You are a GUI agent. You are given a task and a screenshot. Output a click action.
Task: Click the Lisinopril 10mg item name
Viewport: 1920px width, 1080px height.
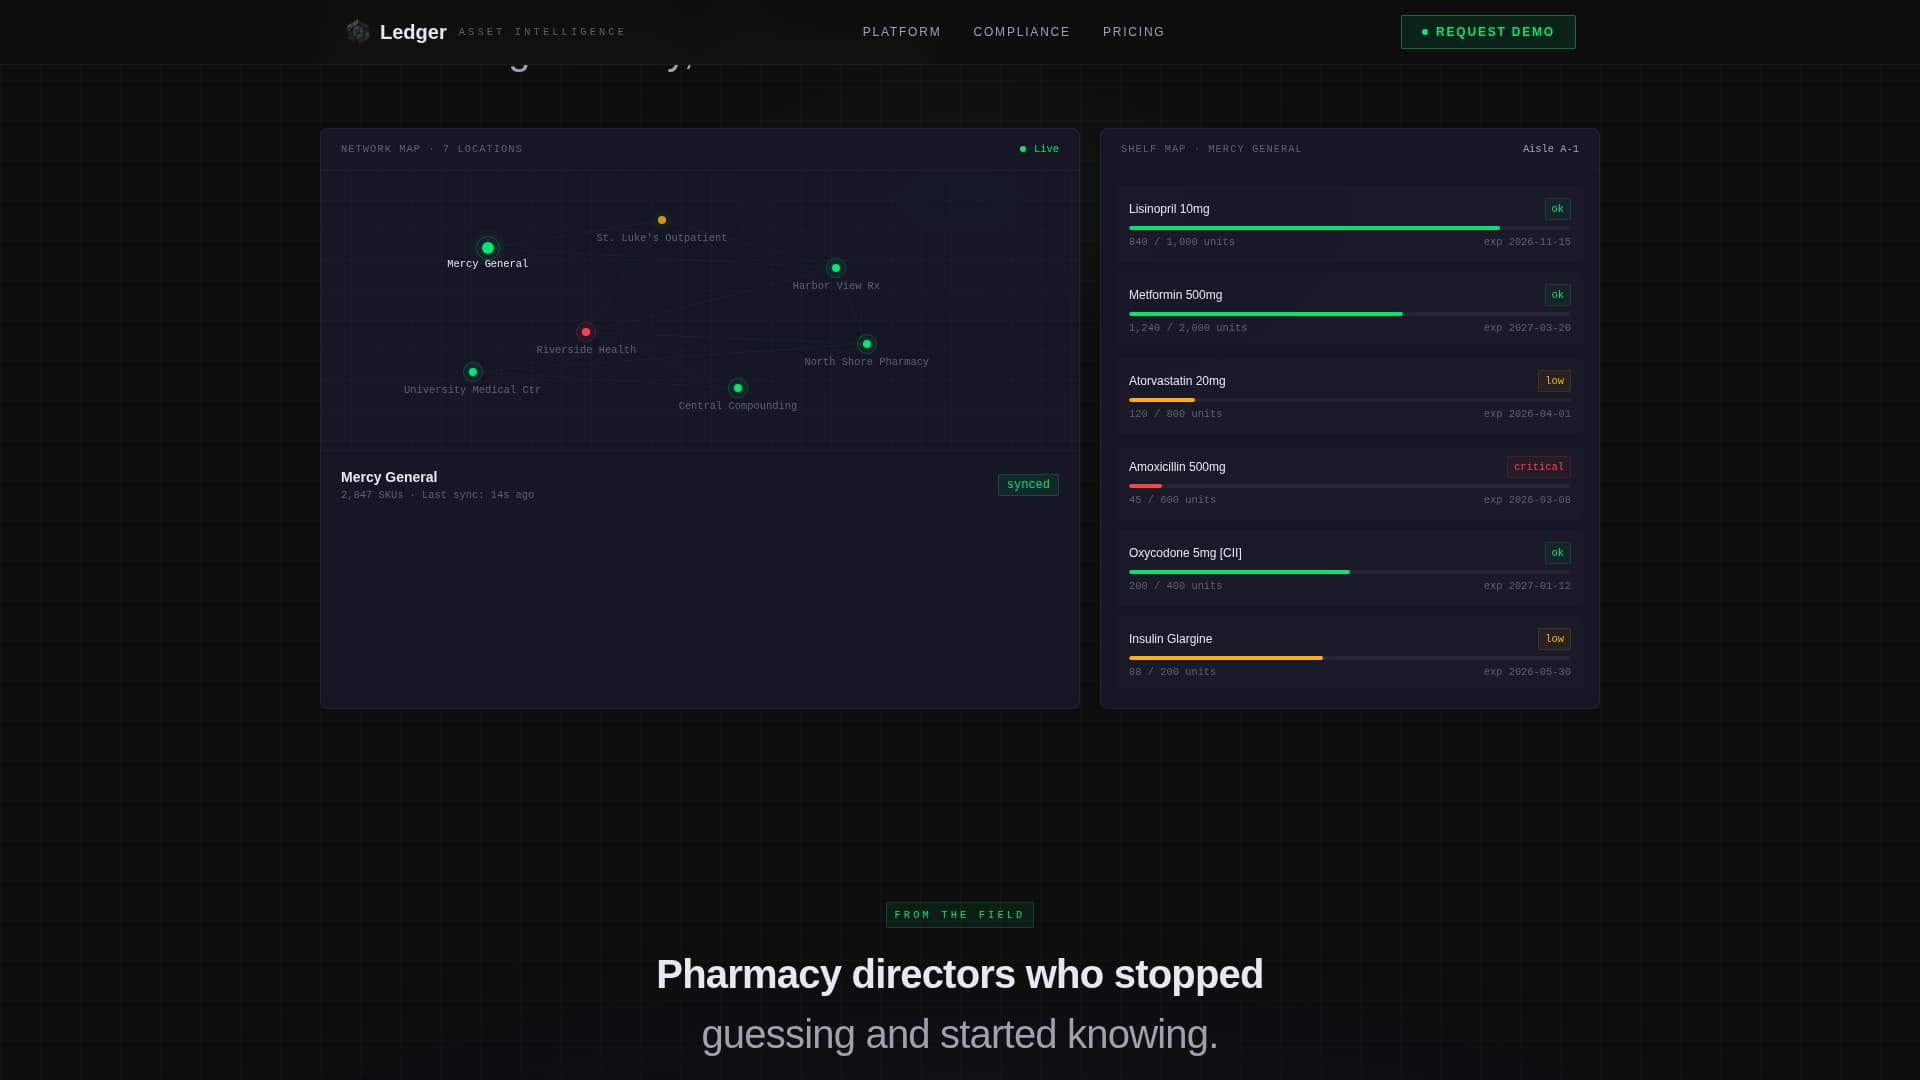coord(1169,209)
